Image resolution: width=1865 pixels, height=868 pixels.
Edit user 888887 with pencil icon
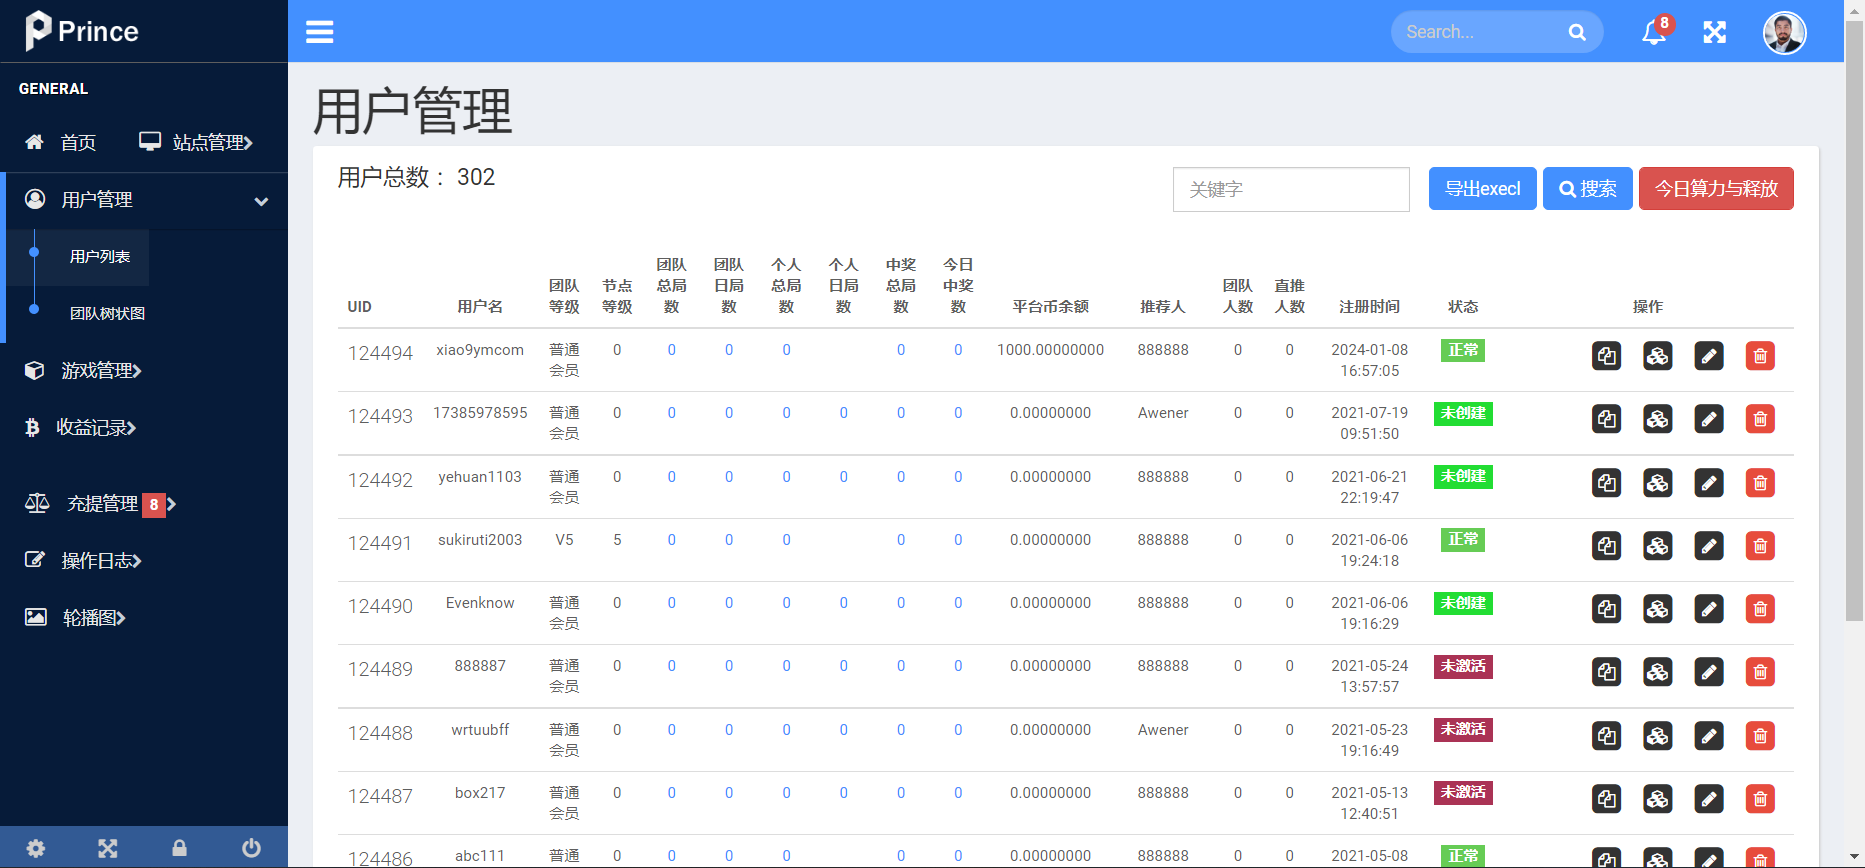point(1709,672)
